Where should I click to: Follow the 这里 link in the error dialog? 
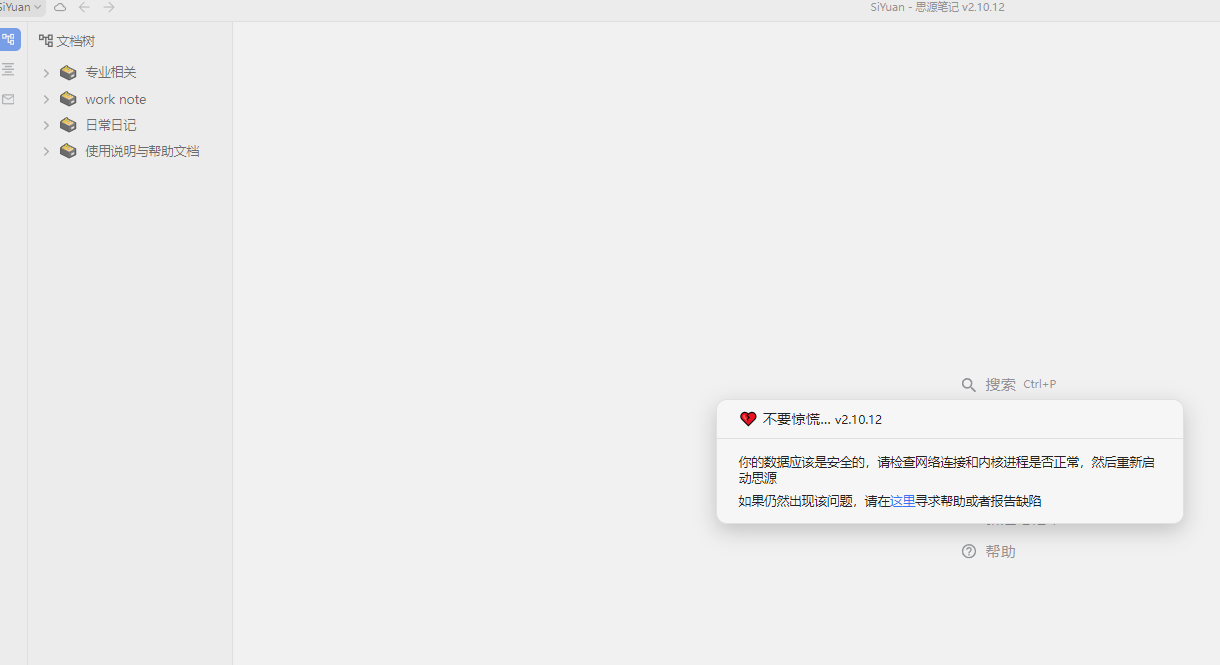[x=903, y=501]
